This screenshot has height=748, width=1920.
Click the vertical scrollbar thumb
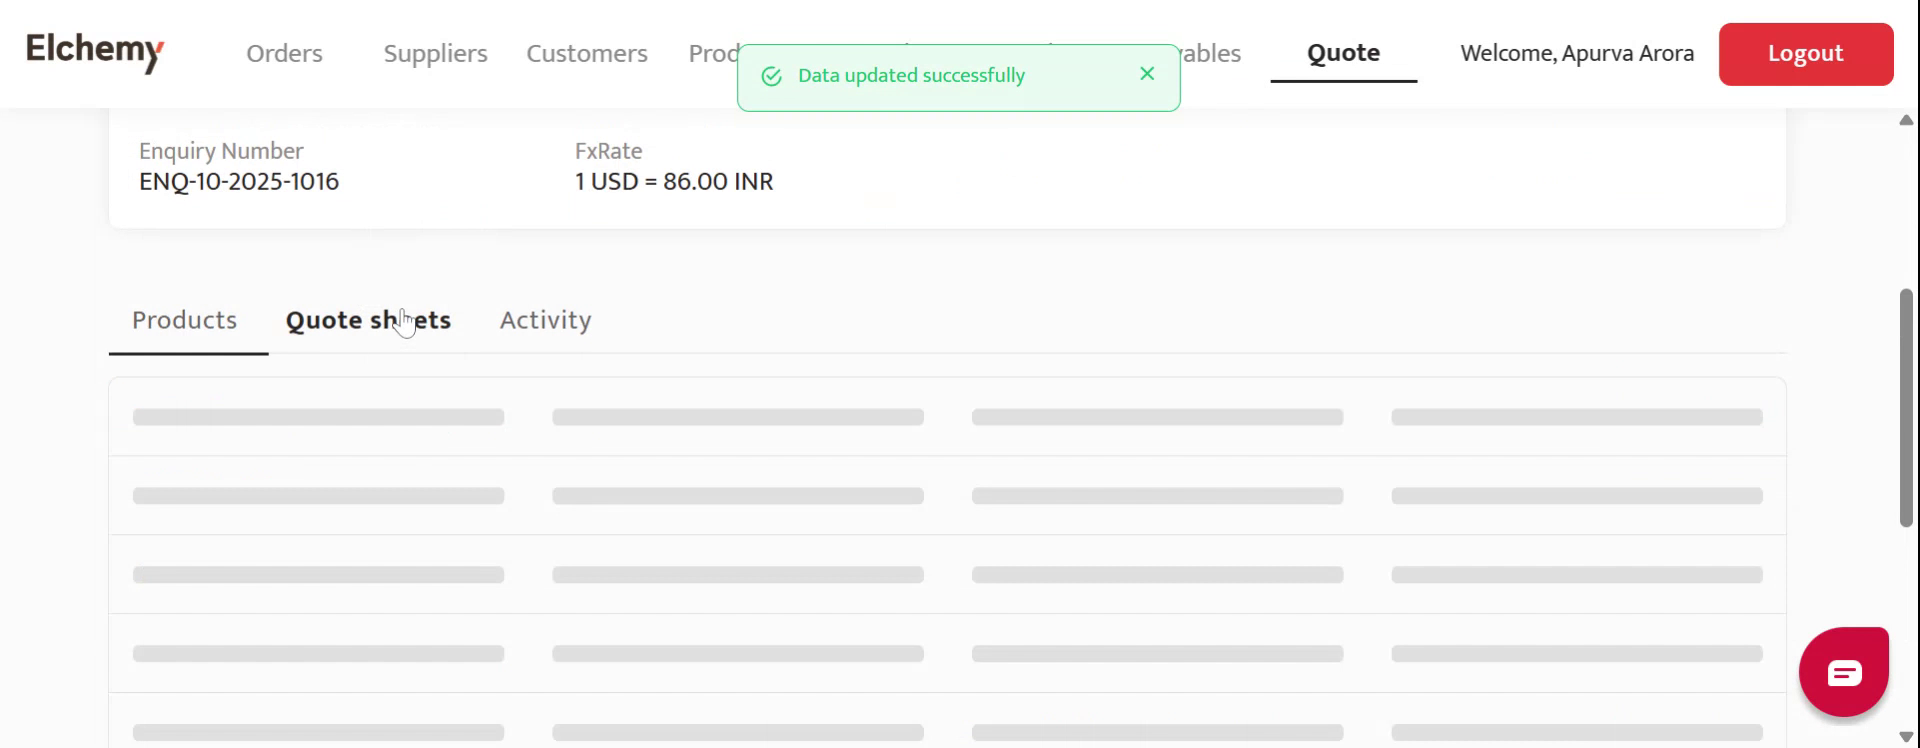tap(1906, 407)
